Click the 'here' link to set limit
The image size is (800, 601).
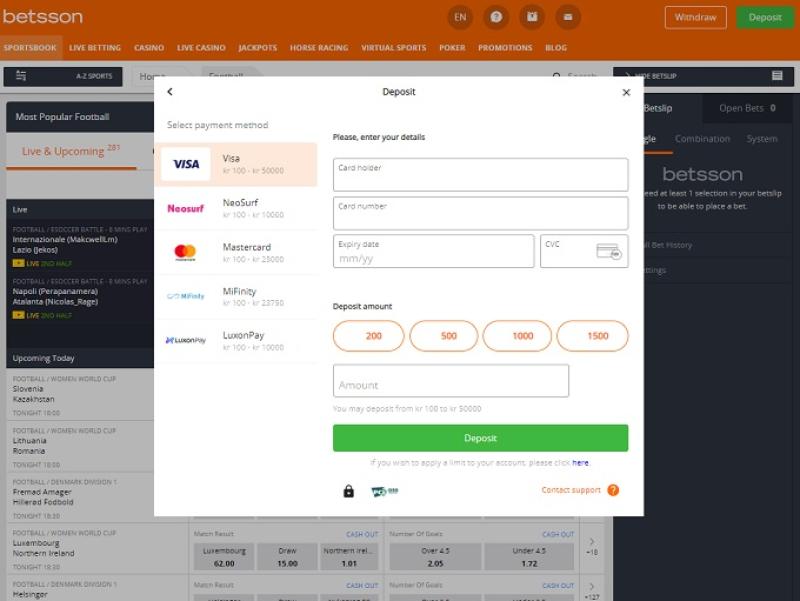pos(580,463)
